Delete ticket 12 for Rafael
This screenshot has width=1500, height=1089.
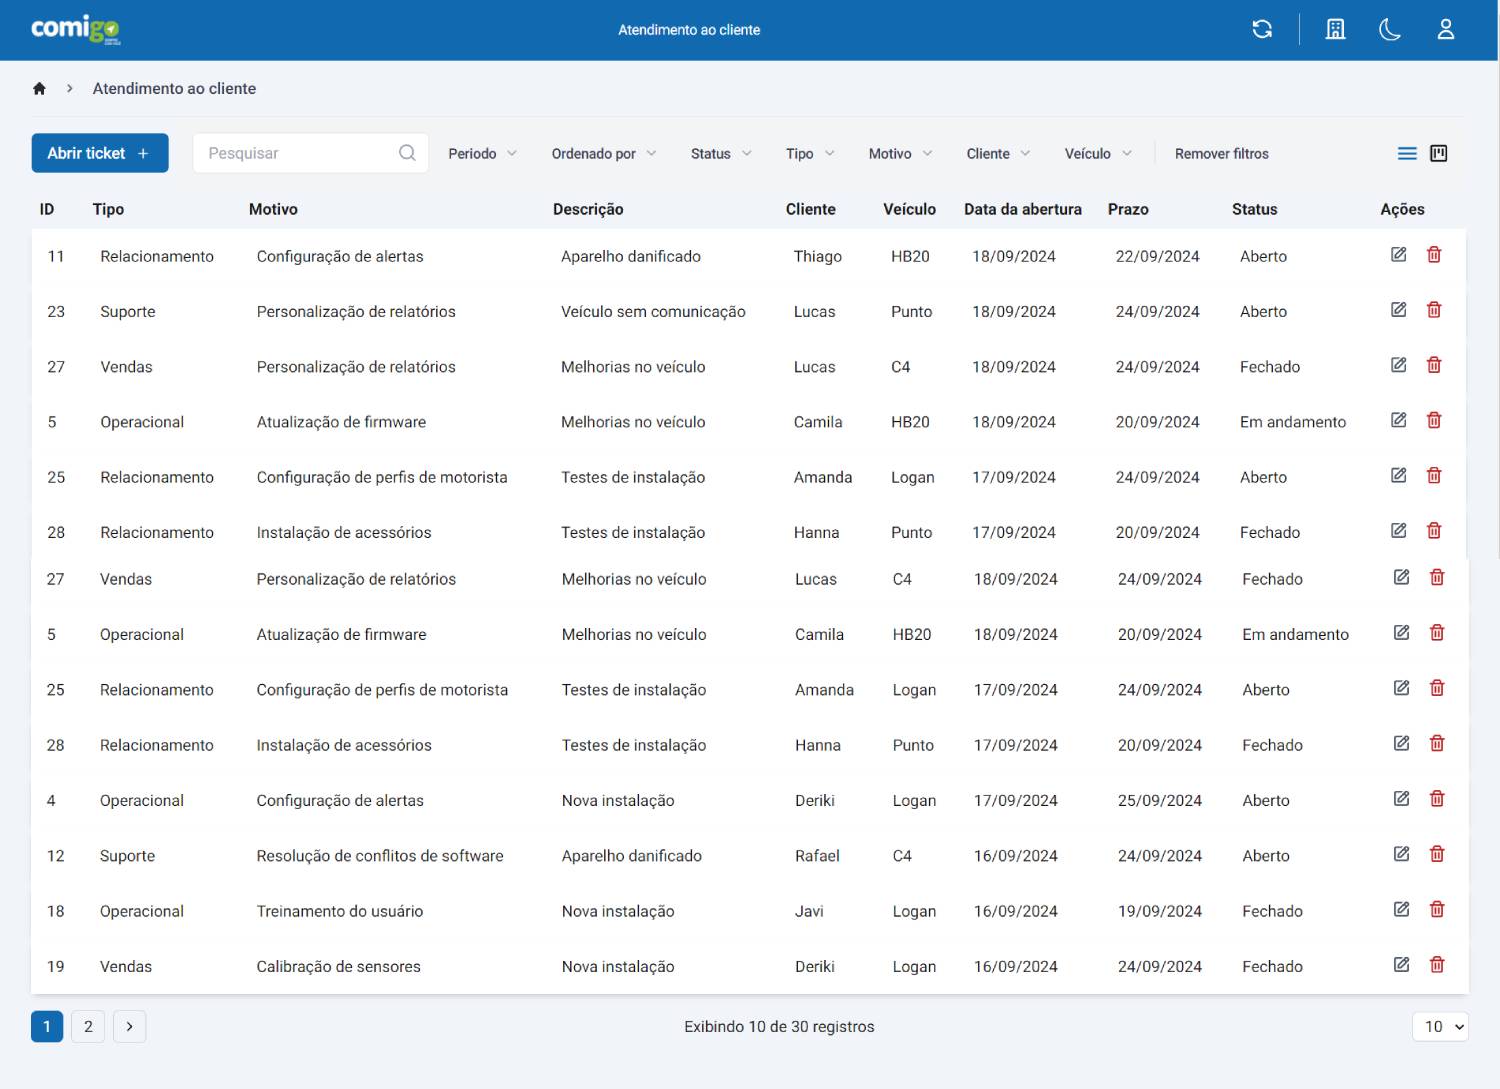tap(1437, 854)
